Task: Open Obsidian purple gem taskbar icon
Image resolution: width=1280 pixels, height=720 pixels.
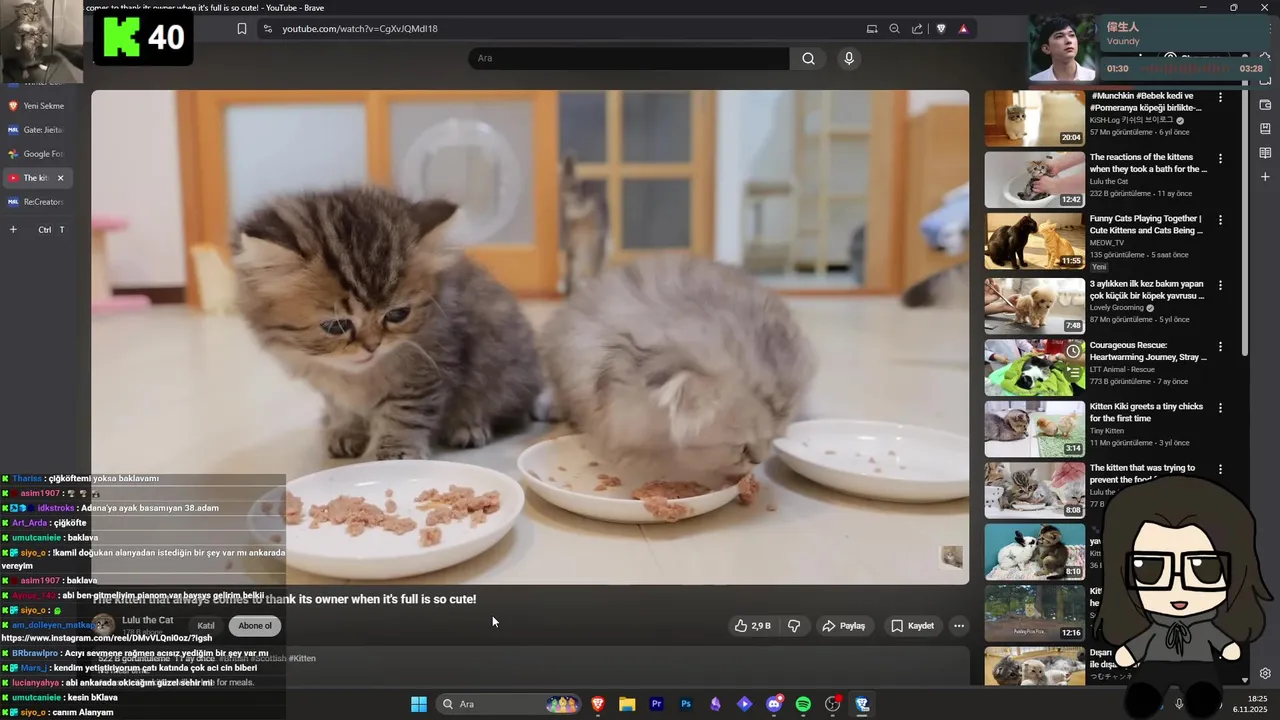Action: pyautogui.click(x=715, y=704)
